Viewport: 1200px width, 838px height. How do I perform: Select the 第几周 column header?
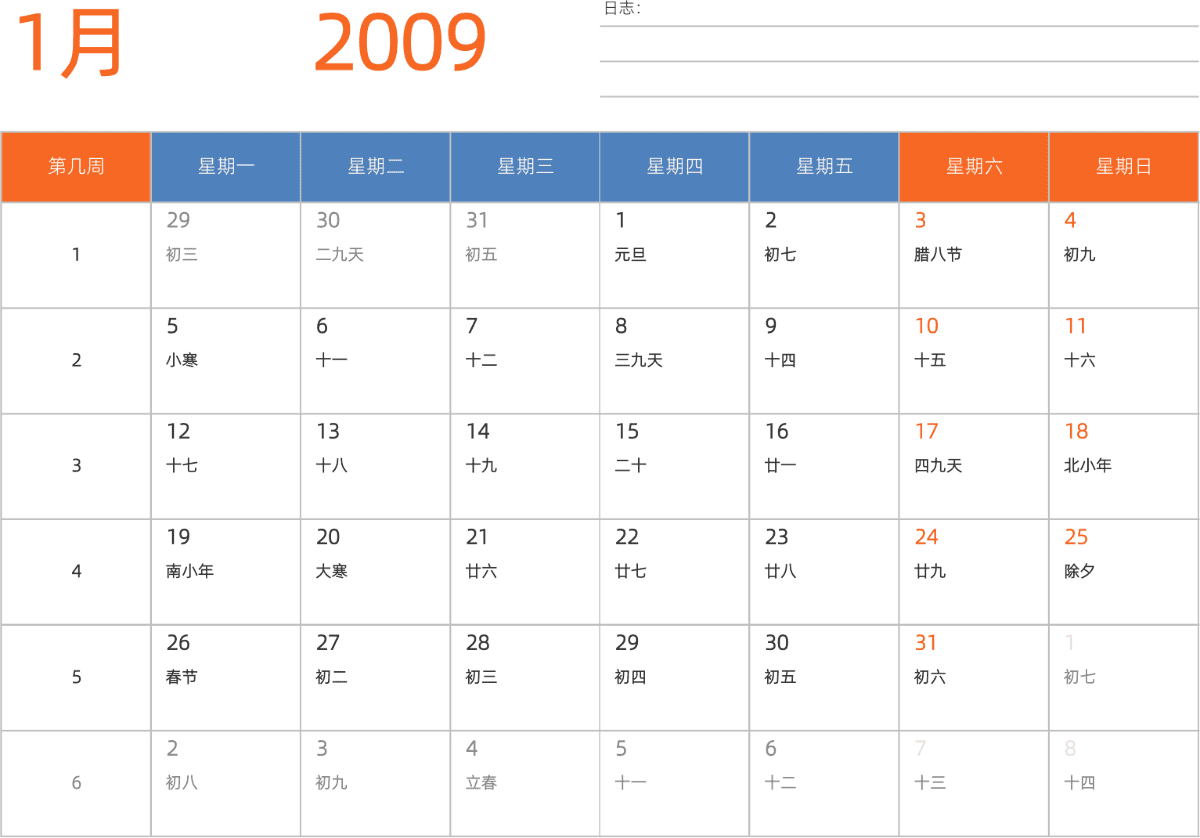point(76,167)
